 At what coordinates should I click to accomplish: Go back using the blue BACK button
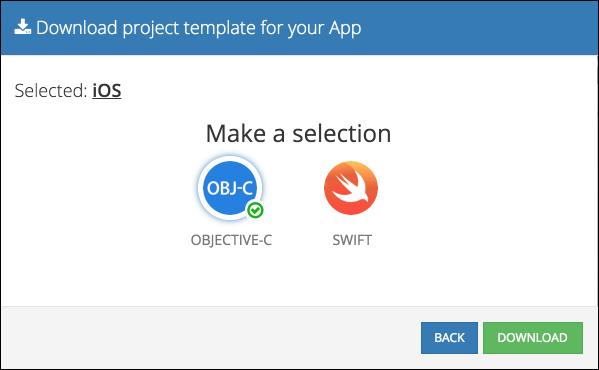(x=449, y=338)
